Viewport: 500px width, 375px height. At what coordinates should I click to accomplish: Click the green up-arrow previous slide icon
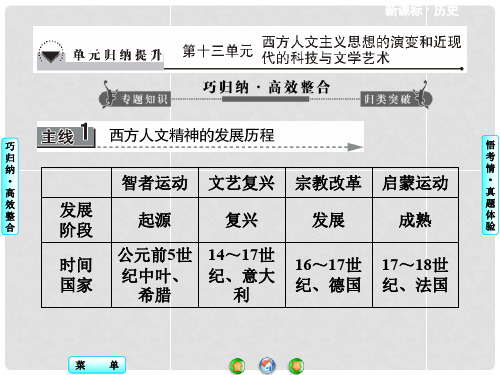pyautogui.click(x=237, y=366)
